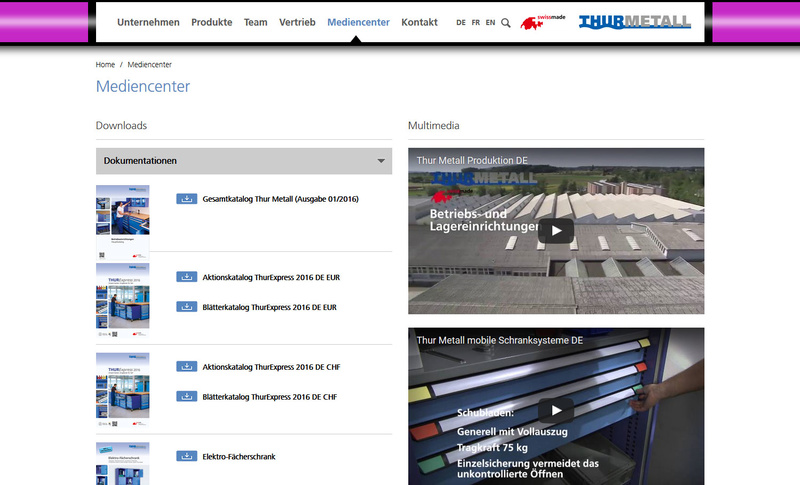Click the search magnifier icon in header
The image size is (800, 485).
pyautogui.click(x=506, y=22)
